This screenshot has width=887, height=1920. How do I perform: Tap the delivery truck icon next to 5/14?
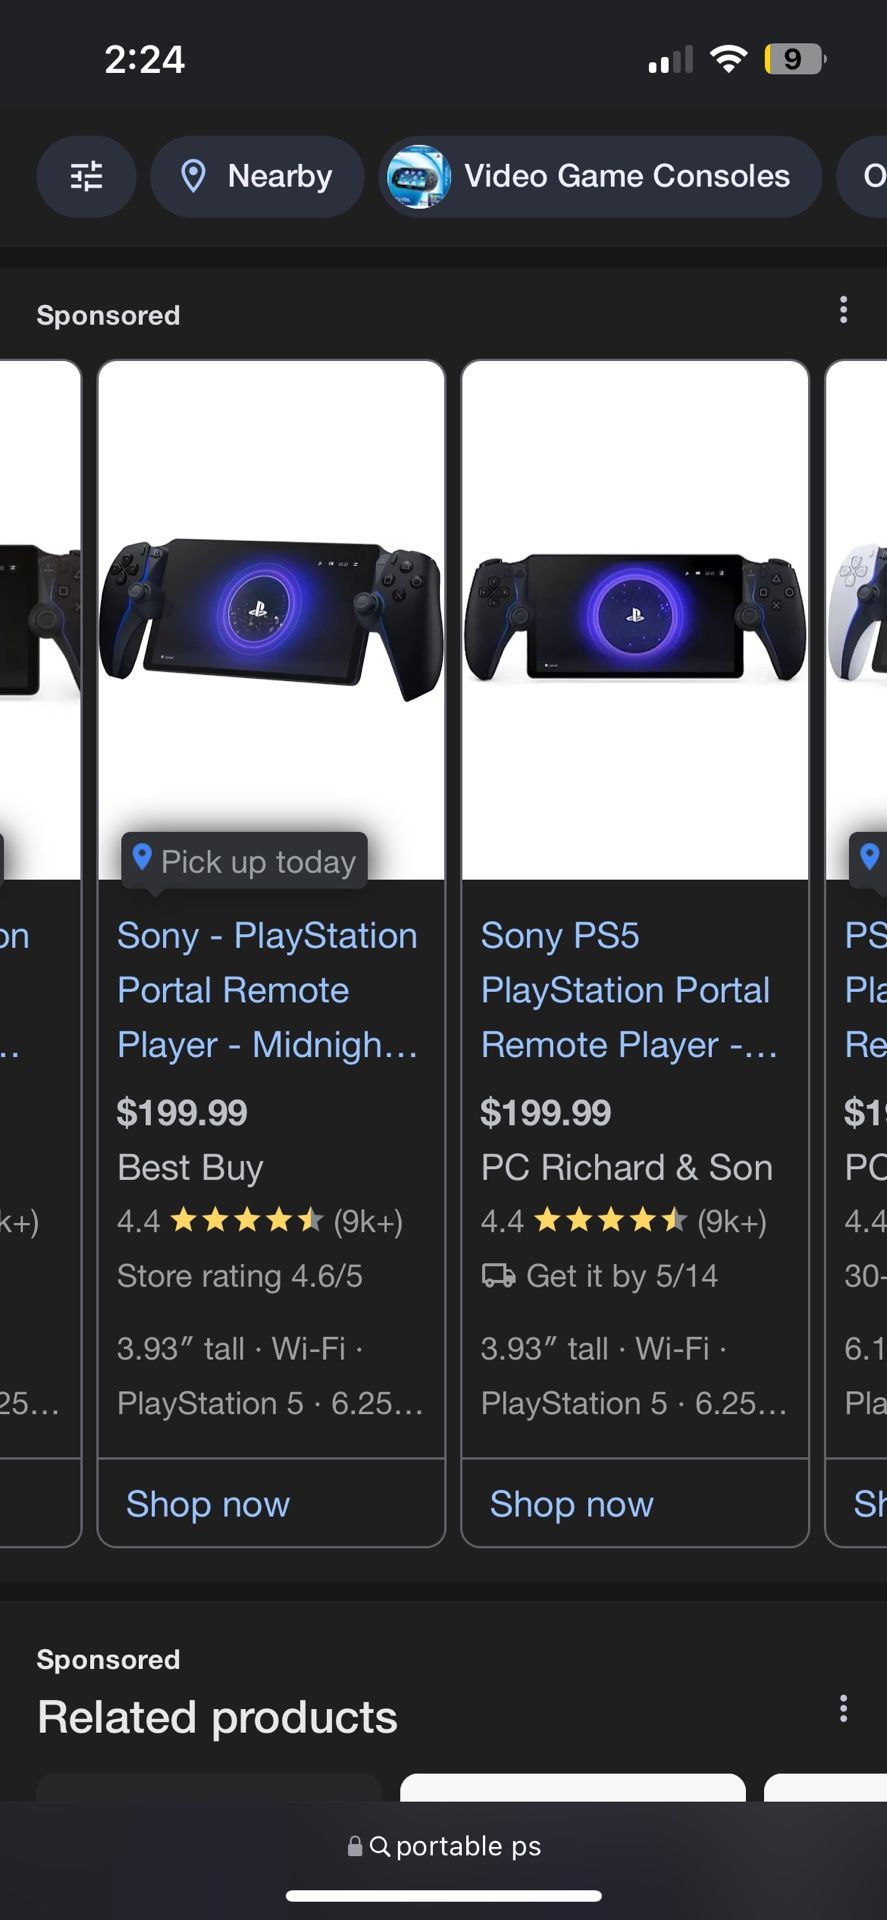(499, 1276)
